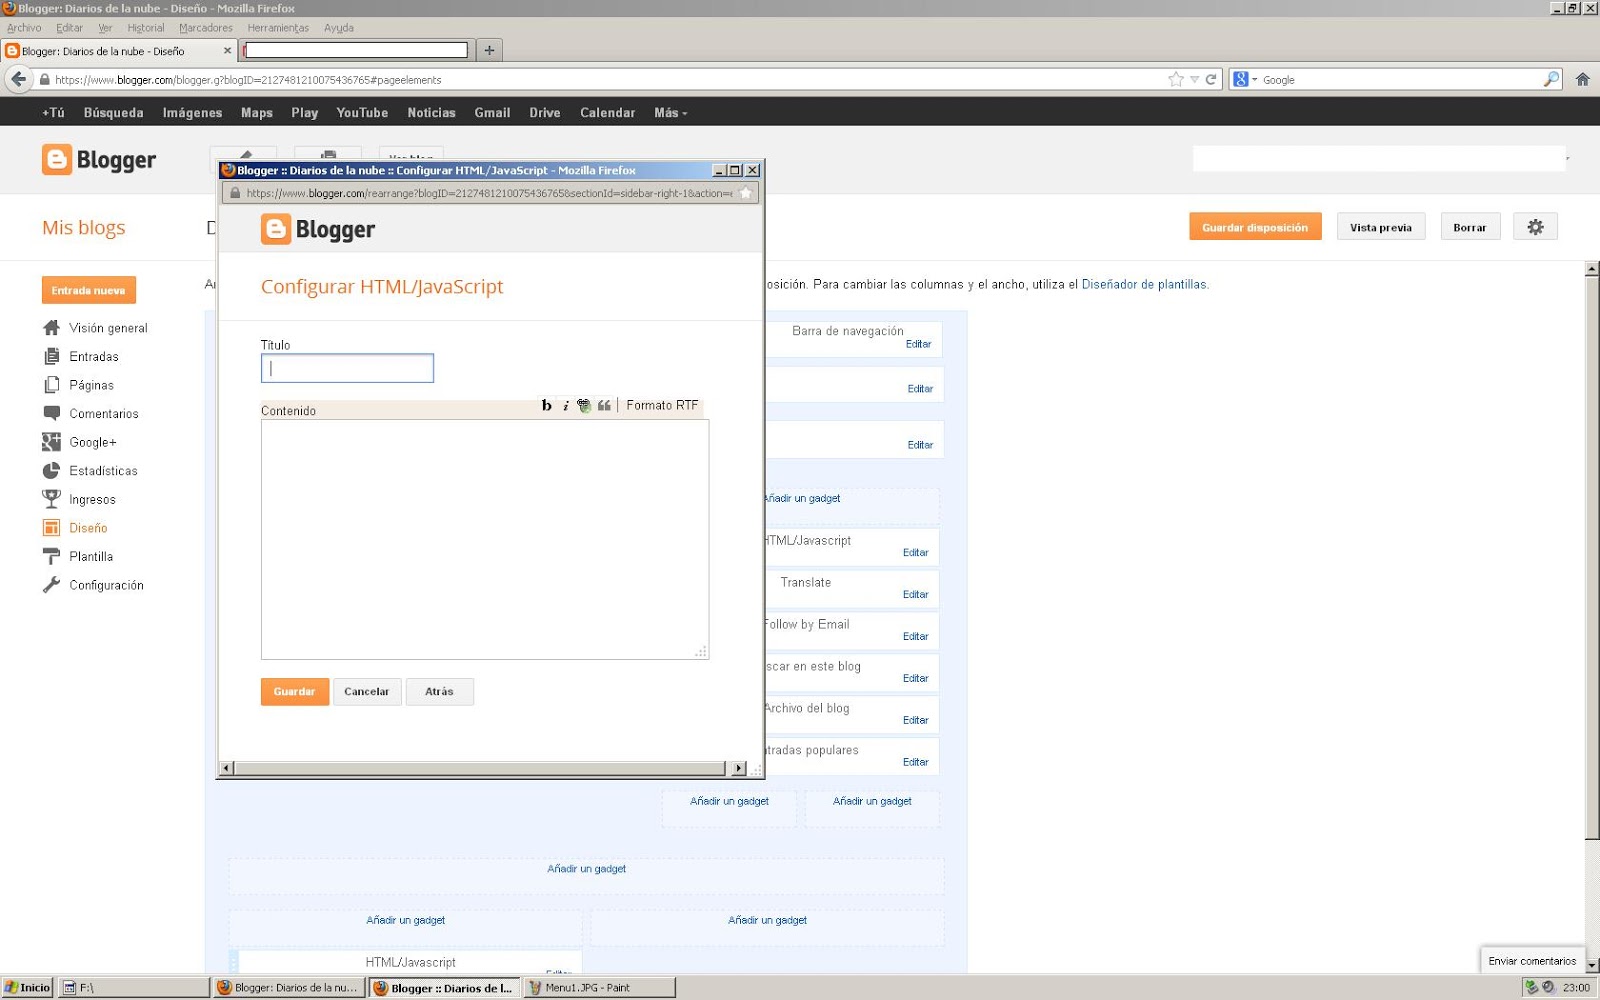Open a new tab with plus button

489,50
